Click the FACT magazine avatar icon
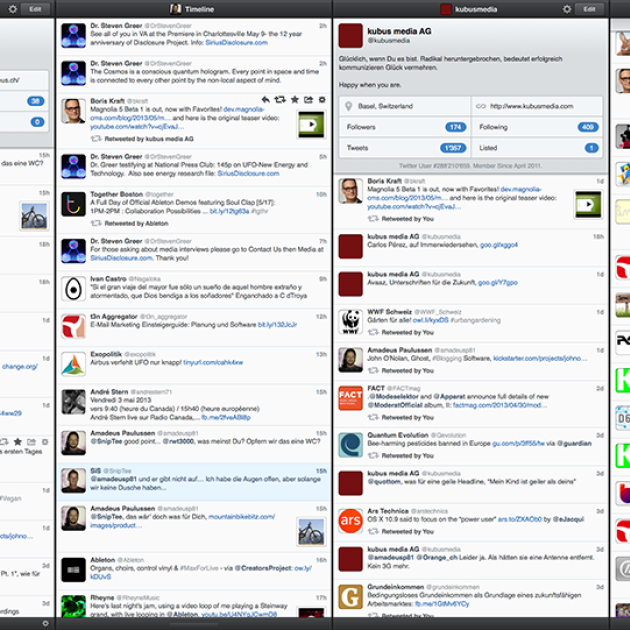Viewport: 630px width, 630px height. (x=350, y=397)
